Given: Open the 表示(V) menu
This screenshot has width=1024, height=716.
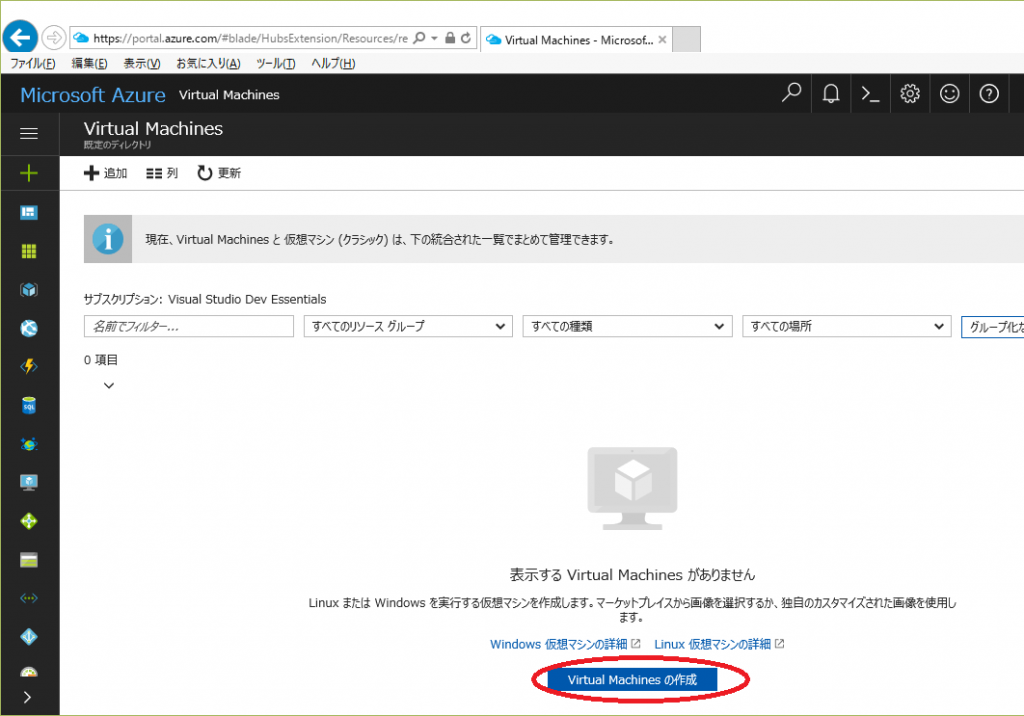Looking at the screenshot, I should [x=142, y=63].
